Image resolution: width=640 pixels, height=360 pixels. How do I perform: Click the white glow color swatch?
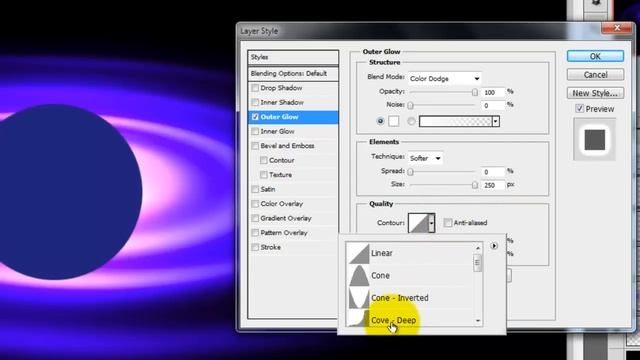coord(393,121)
